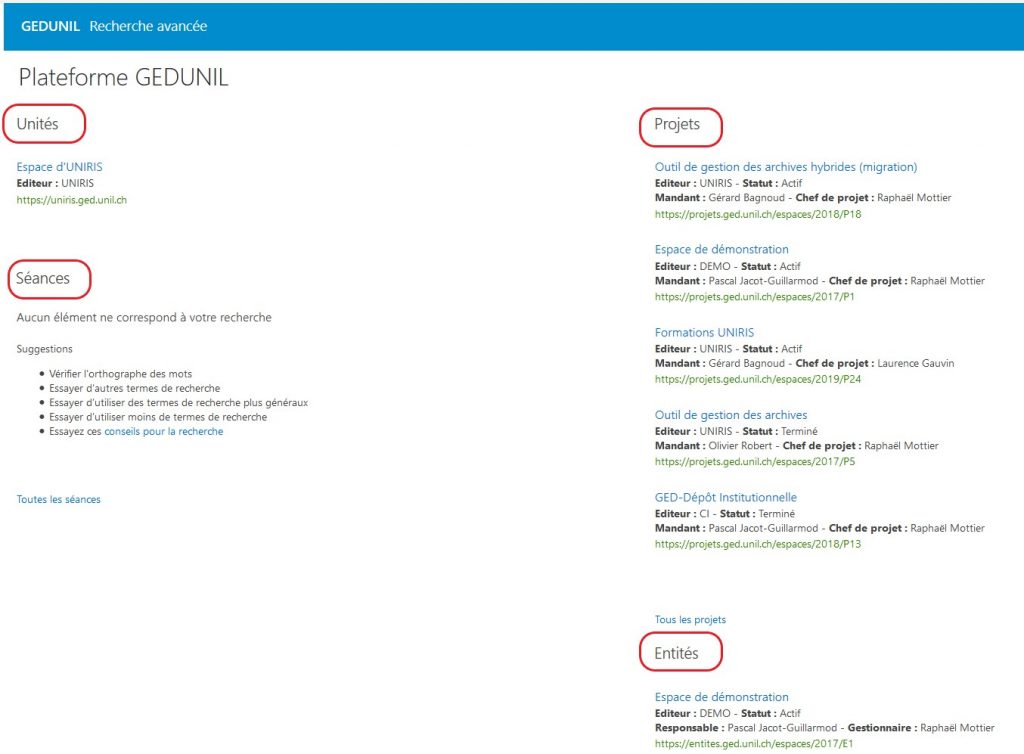Click the Toutes les séances link
This screenshot has height=754, width=1024.
click(x=58, y=499)
